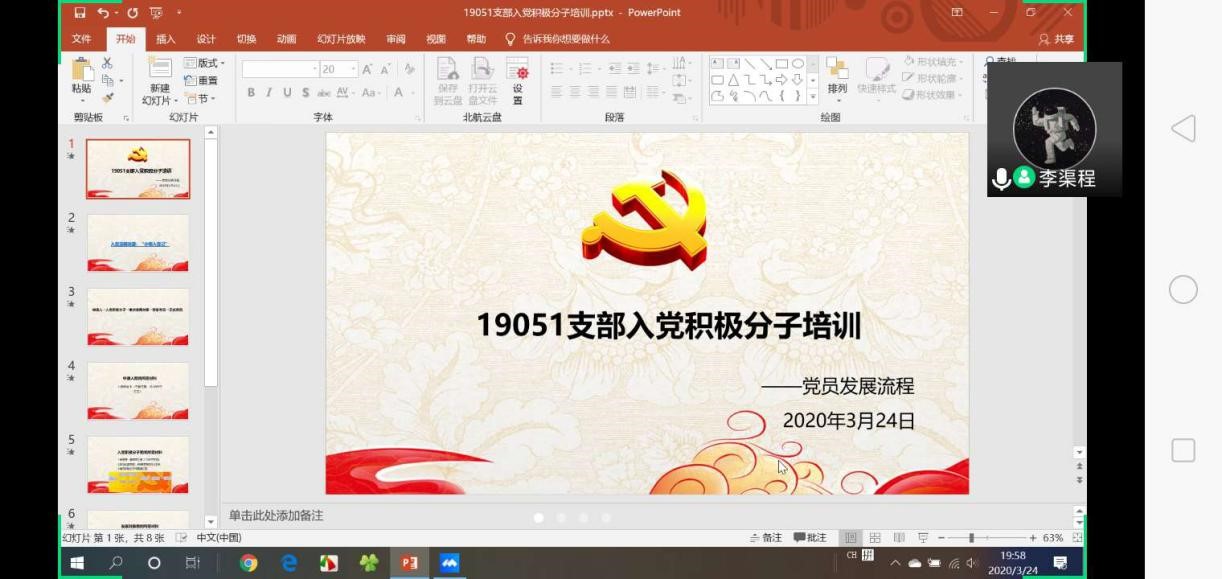Click the Save icon in quick access toolbar
Viewport: 1222px width, 579px height.
tap(80, 13)
